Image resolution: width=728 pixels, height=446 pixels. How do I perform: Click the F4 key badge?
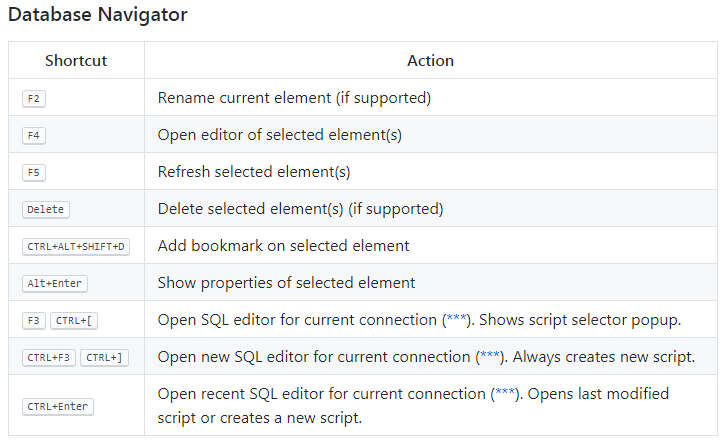tap(34, 136)
